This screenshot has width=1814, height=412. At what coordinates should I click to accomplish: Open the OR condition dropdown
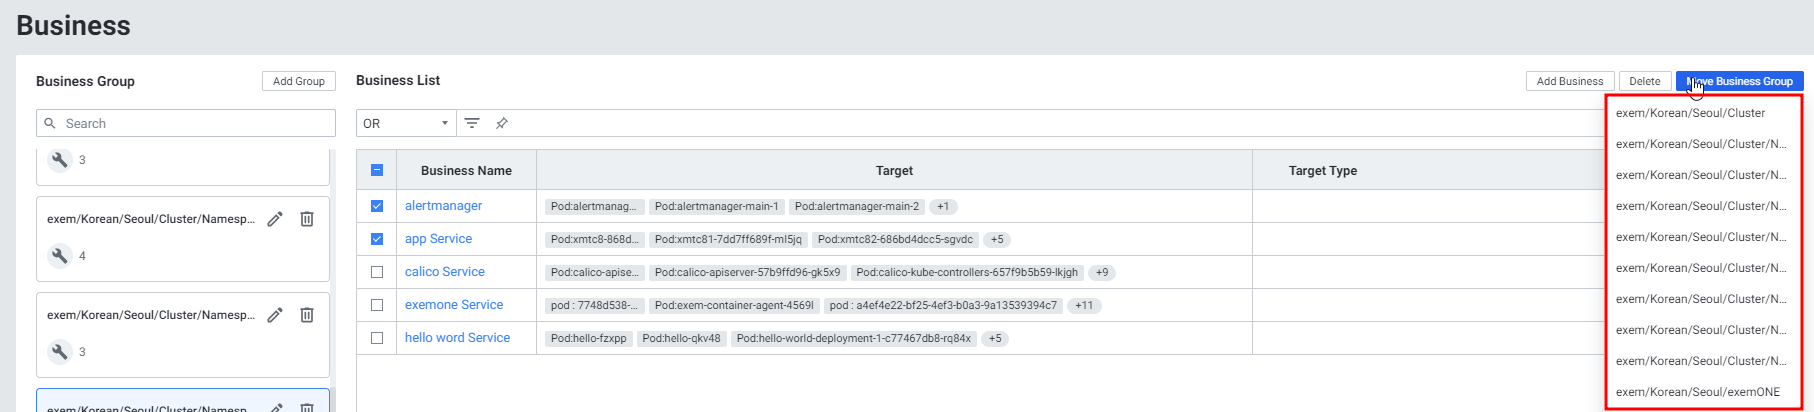click(405, 123)
